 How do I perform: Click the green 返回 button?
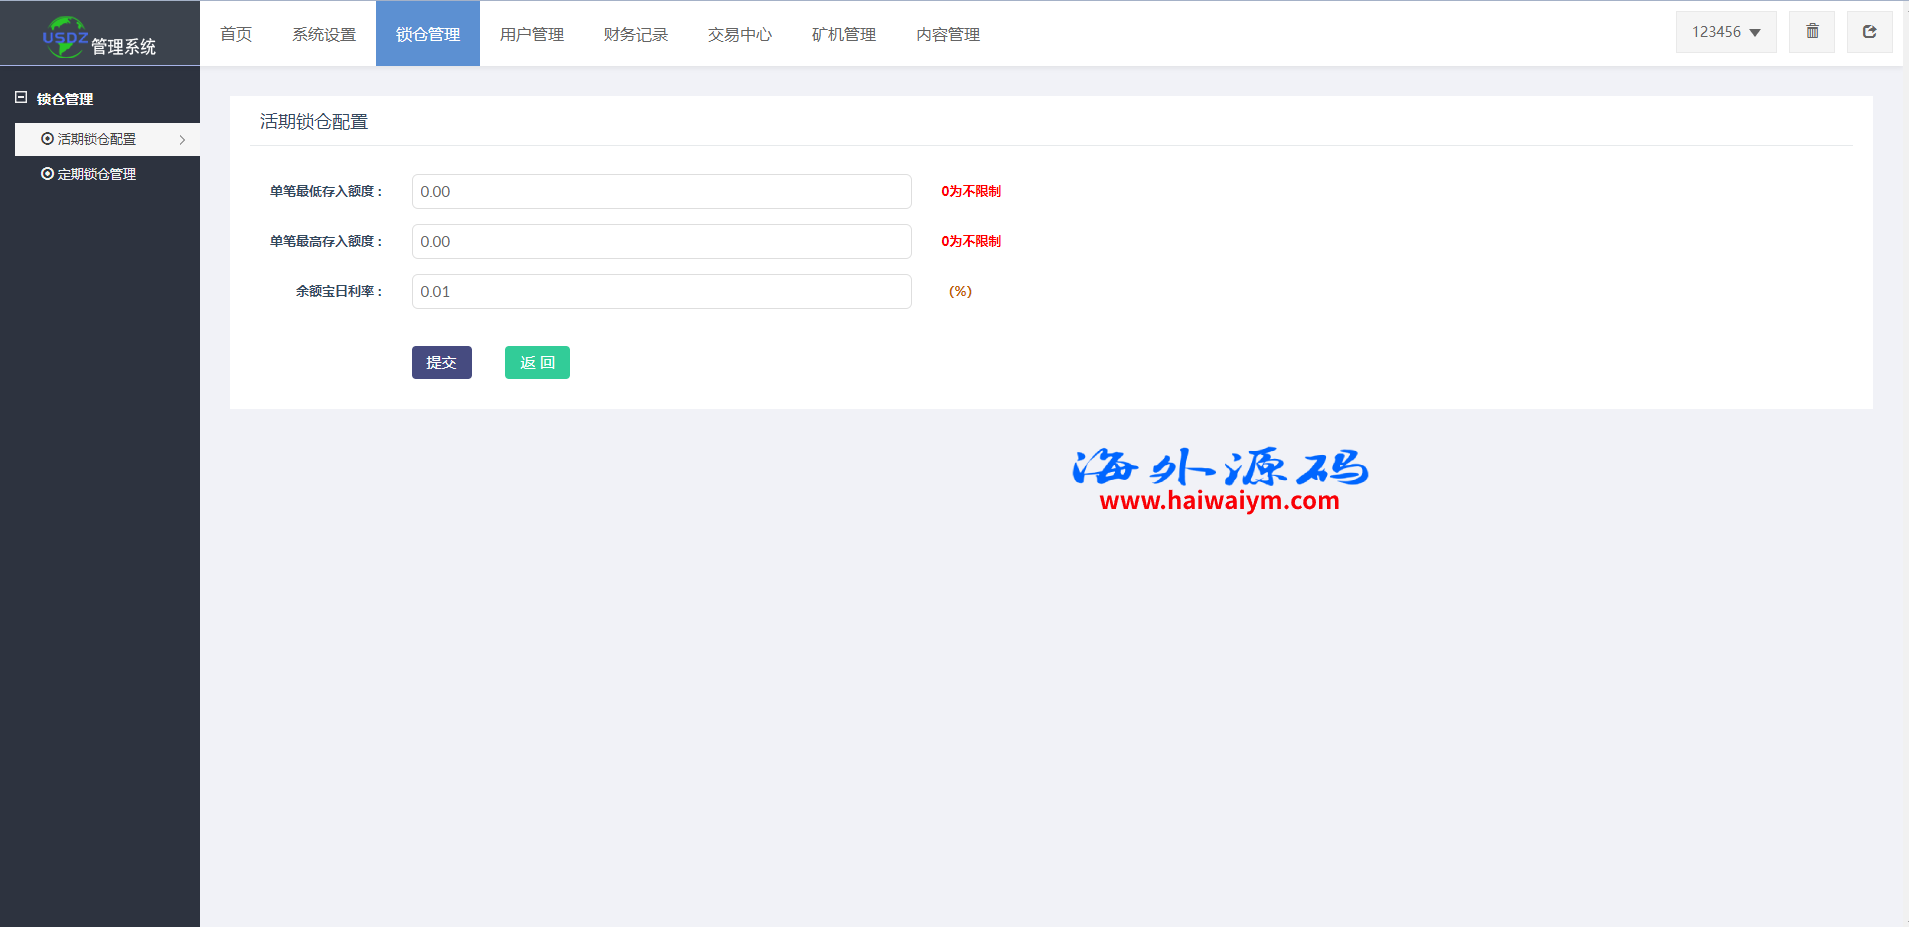click(537, 362)
